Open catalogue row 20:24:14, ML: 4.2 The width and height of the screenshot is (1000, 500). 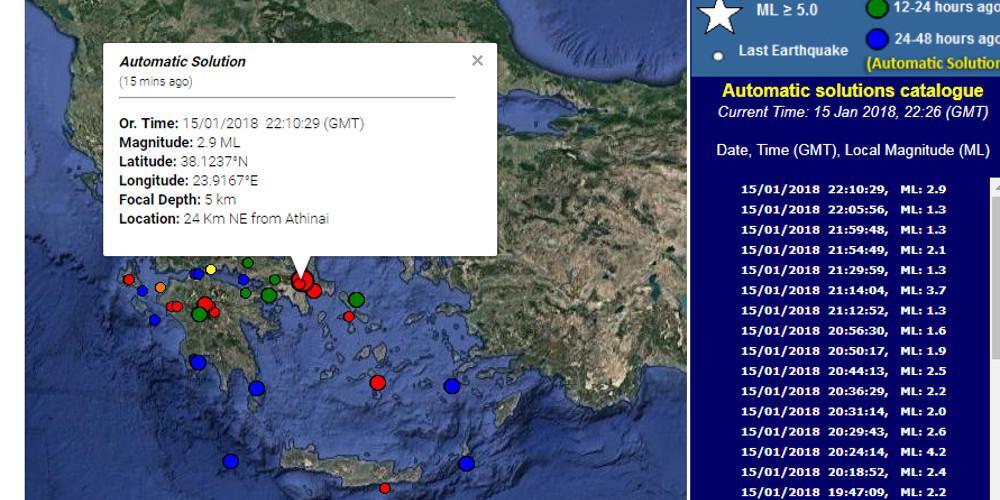pos(843,452)
